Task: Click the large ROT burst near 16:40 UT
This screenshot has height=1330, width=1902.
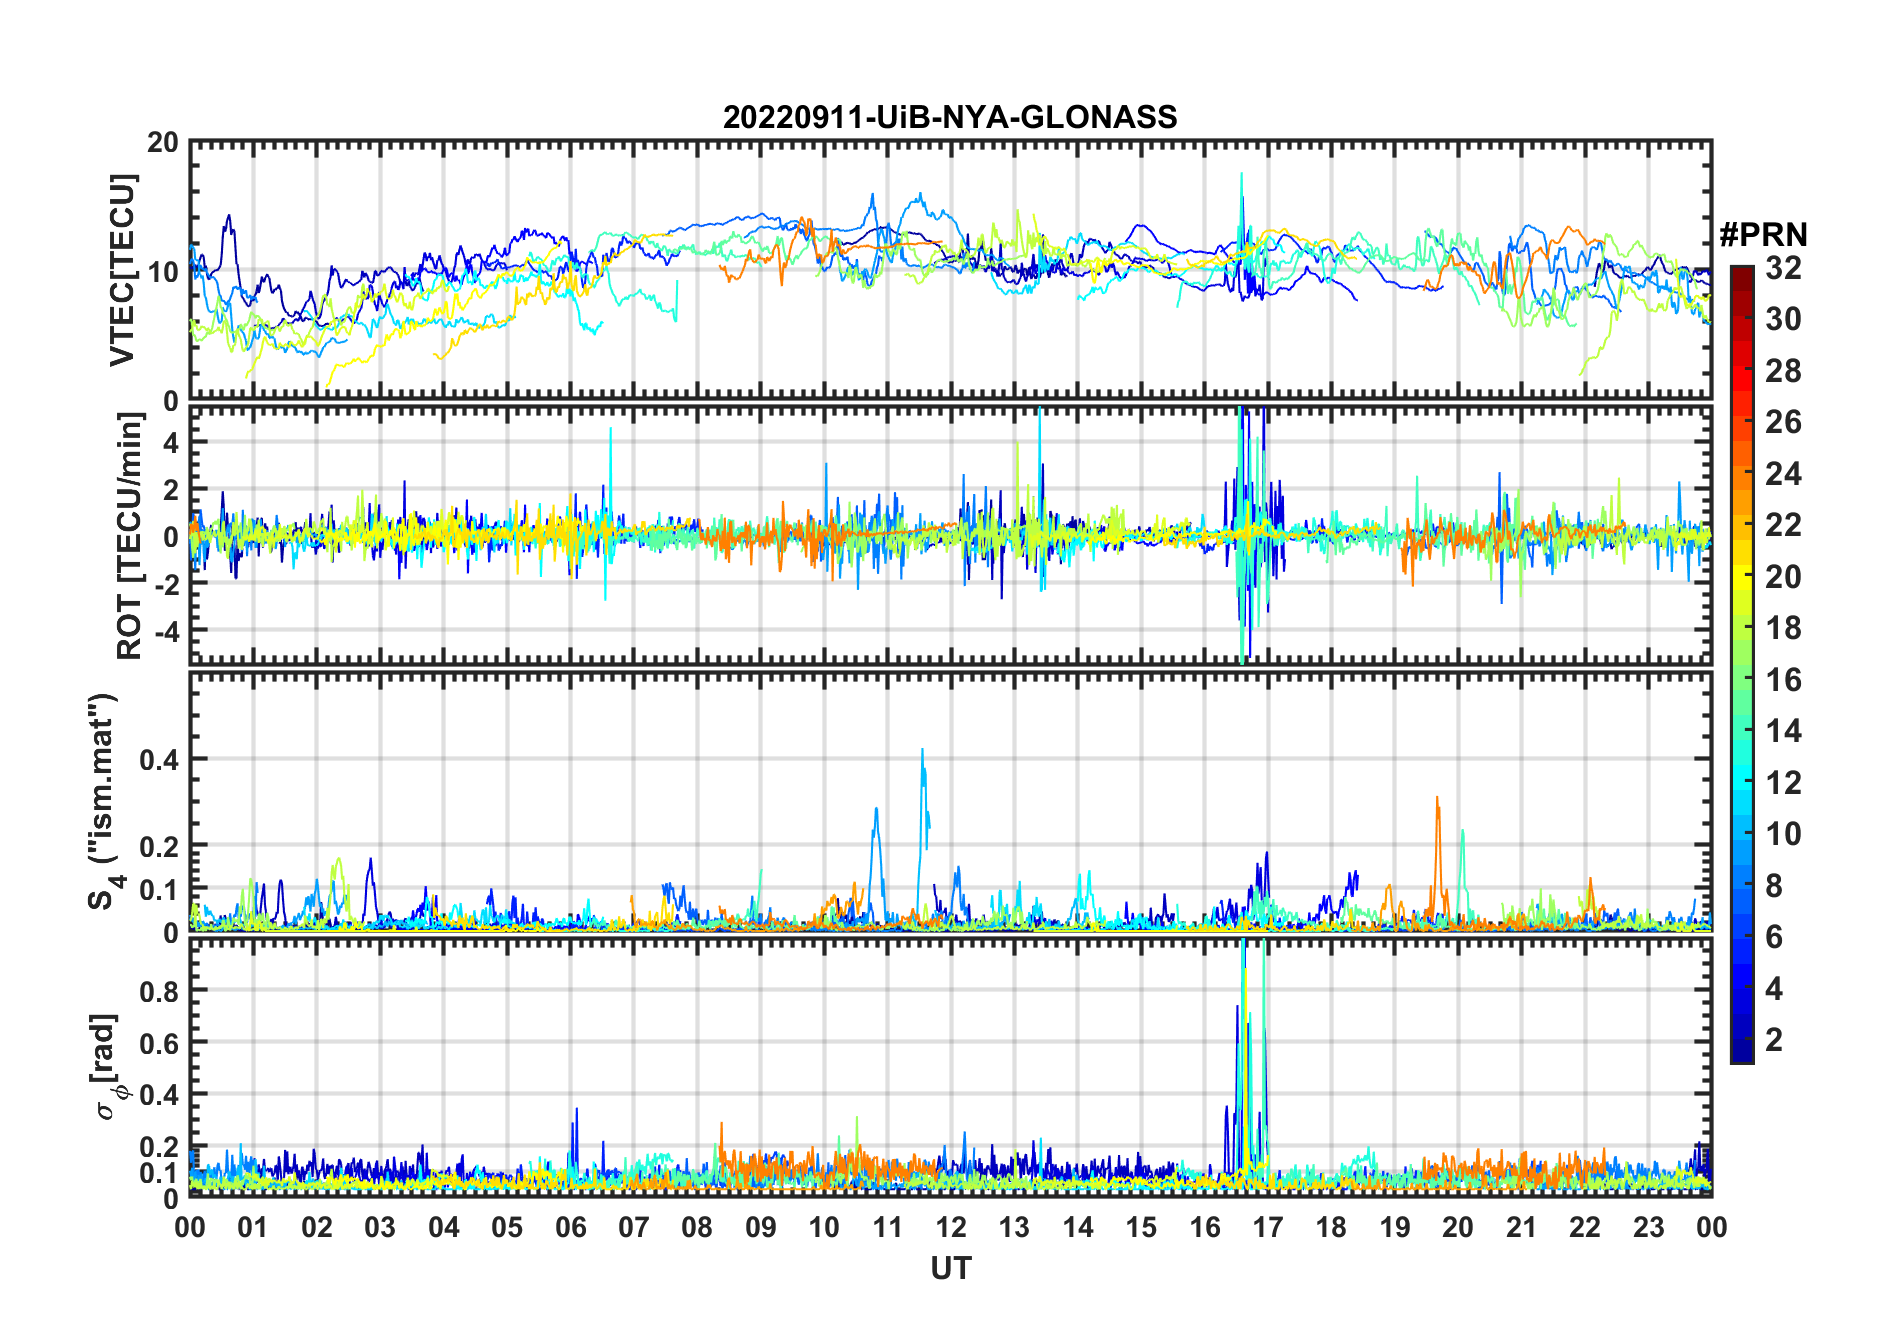Action: [1250, 535]
